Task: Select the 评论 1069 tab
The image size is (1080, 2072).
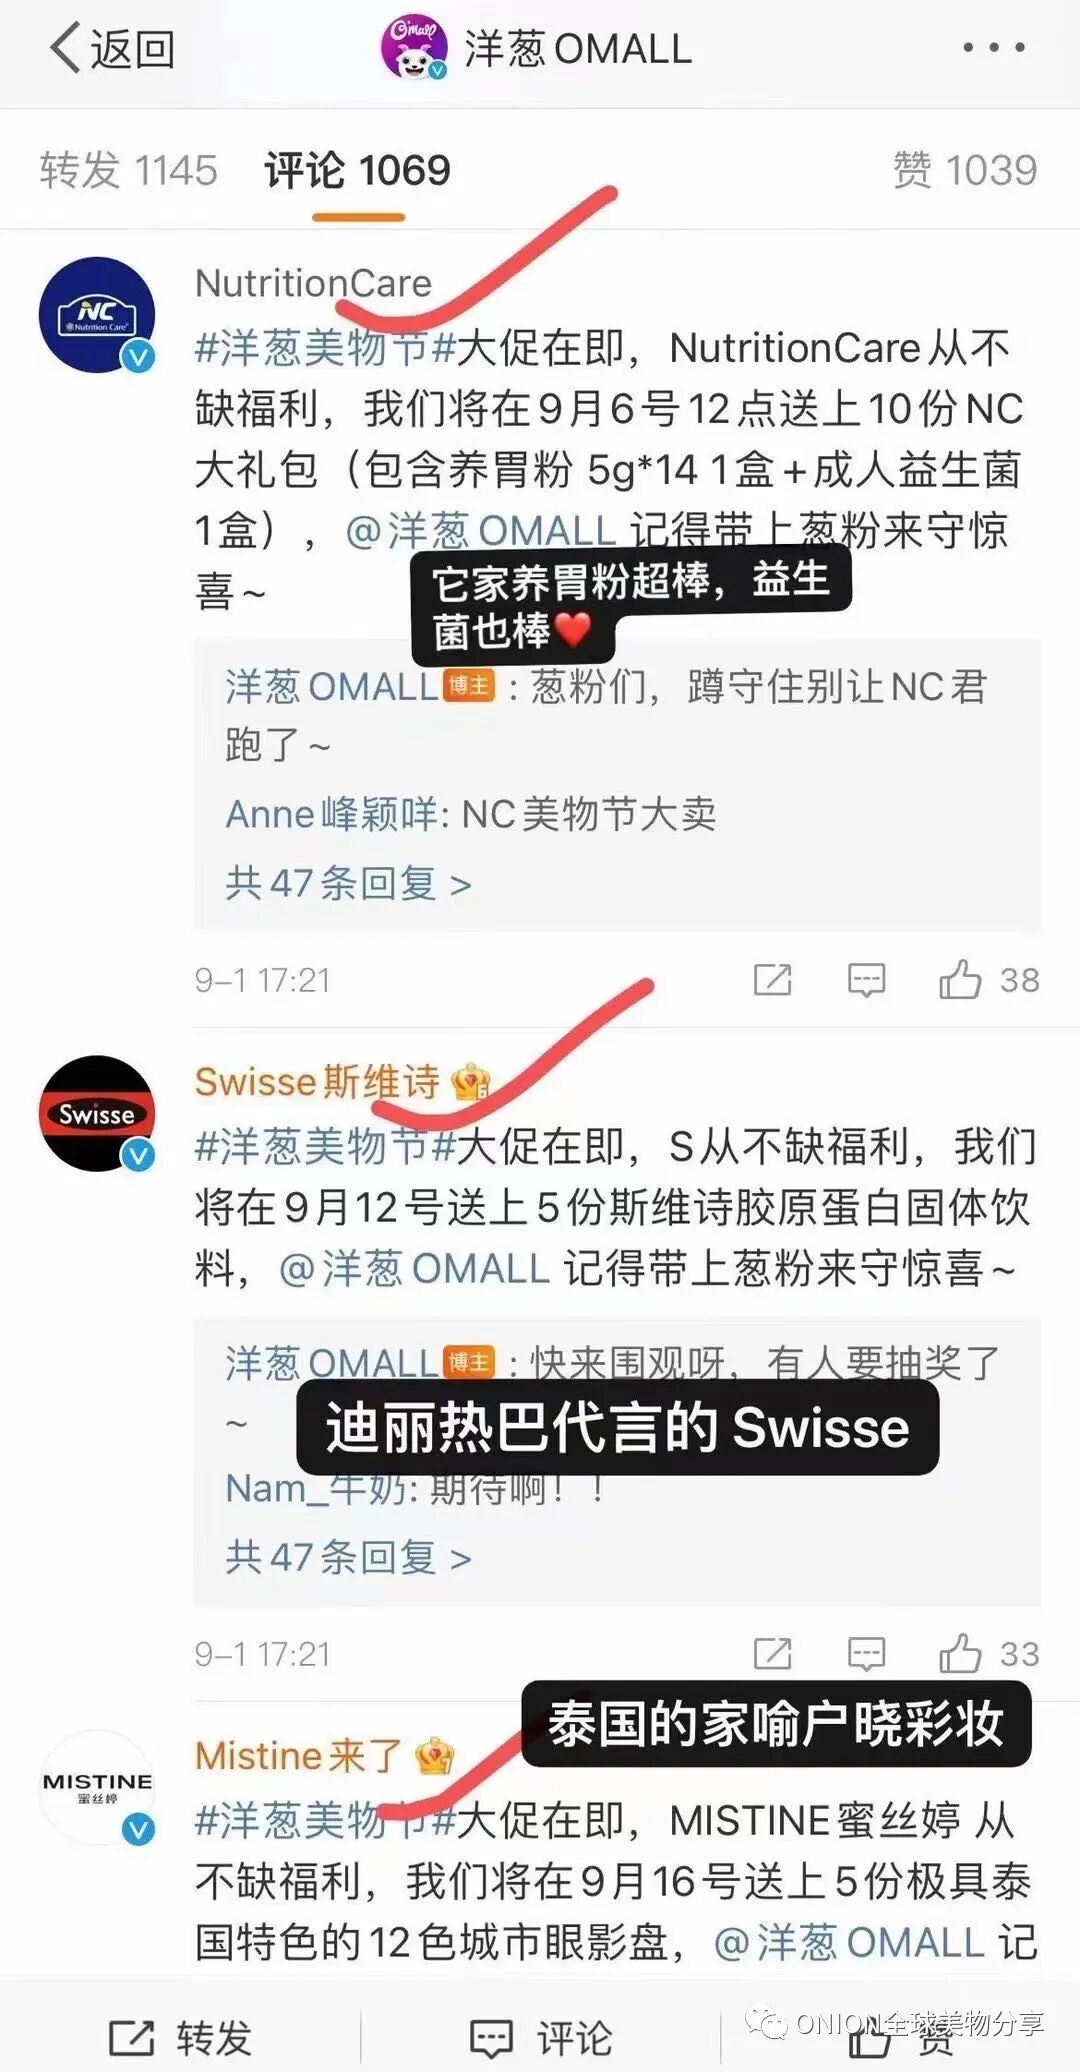Action: (x=357, y=170)
